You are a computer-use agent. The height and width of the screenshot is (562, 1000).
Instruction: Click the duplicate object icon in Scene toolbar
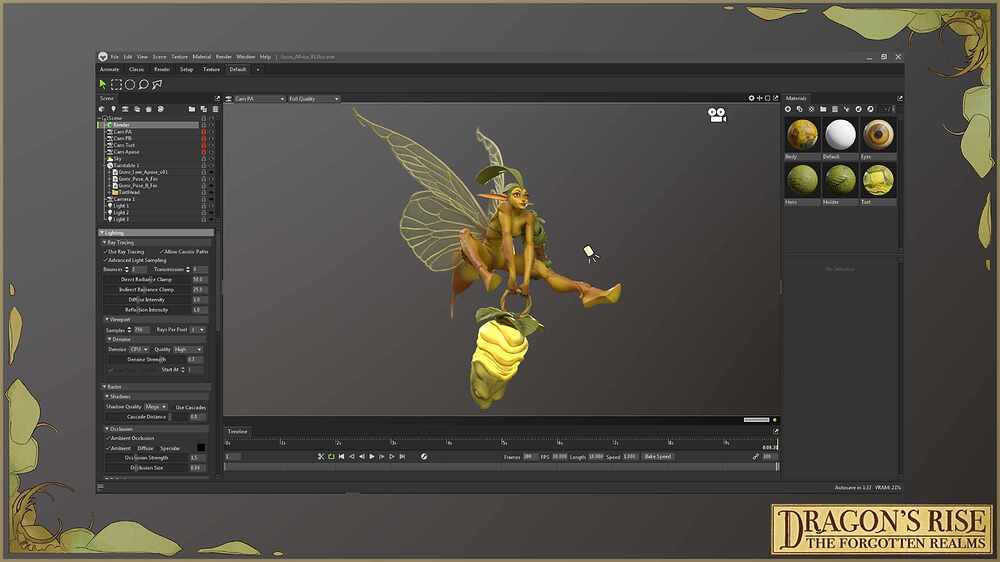(203, 109)
